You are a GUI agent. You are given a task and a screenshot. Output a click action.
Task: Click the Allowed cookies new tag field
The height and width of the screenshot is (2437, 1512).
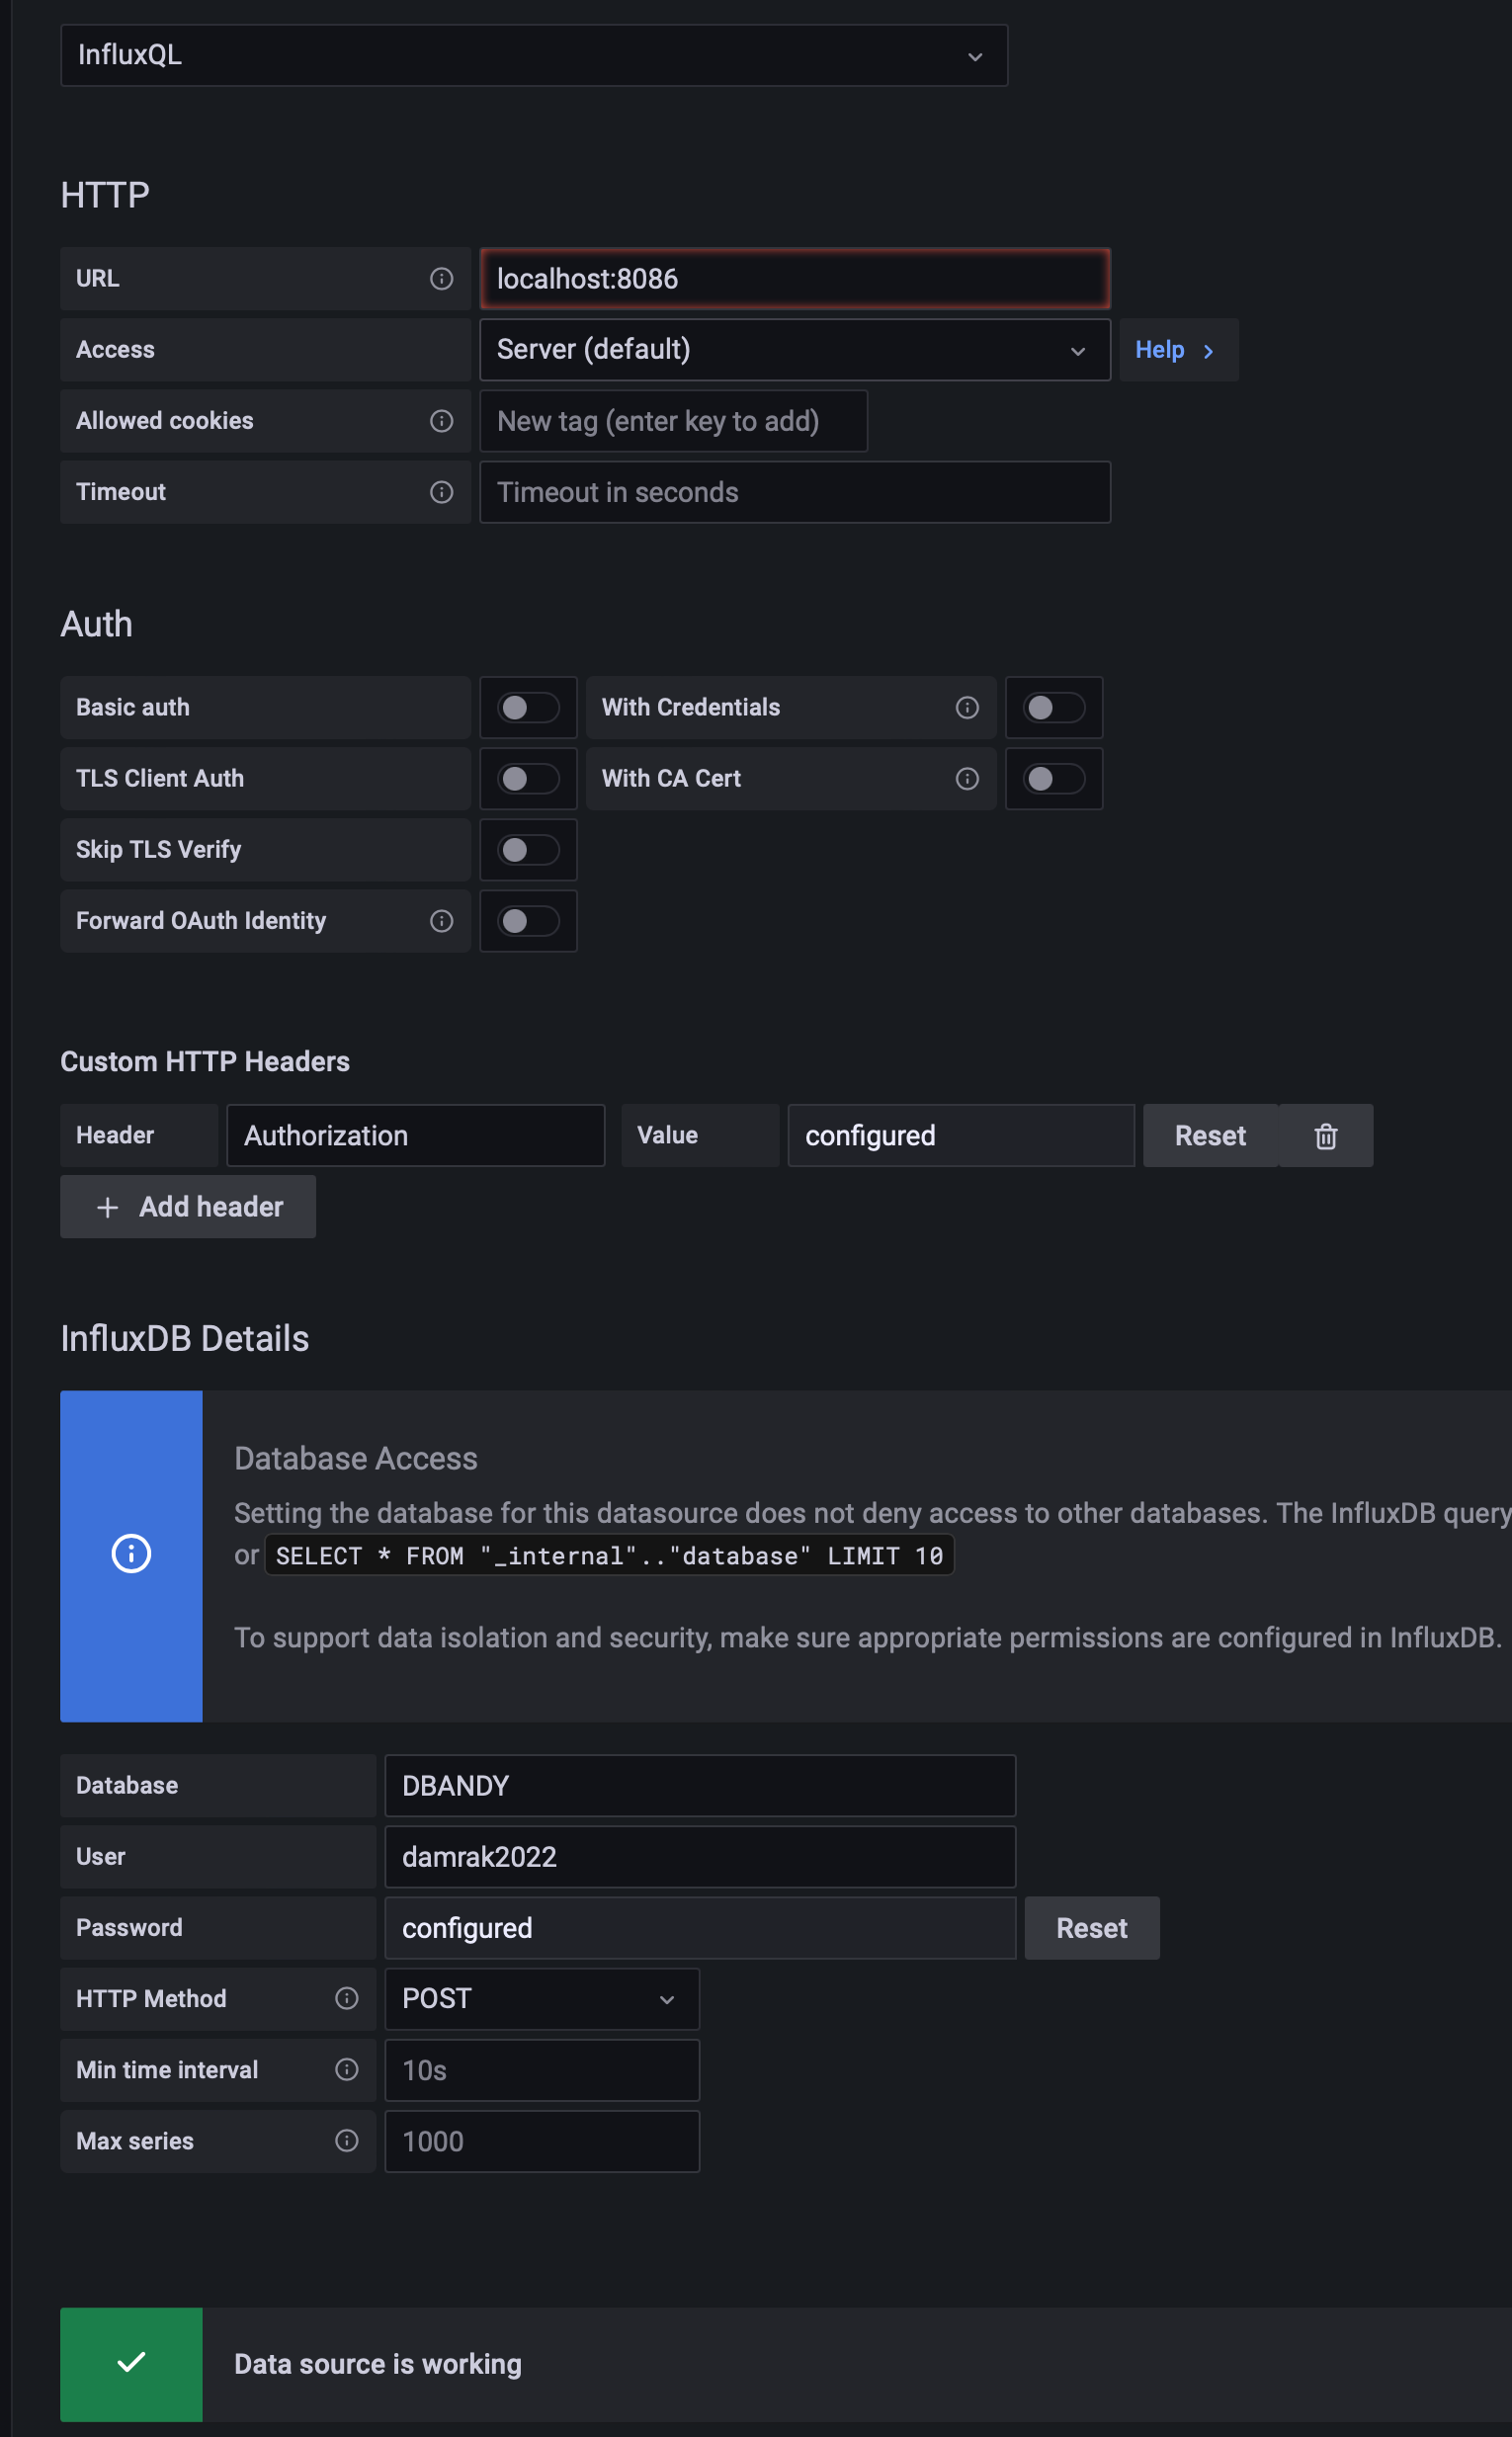(x=673, y=421)
